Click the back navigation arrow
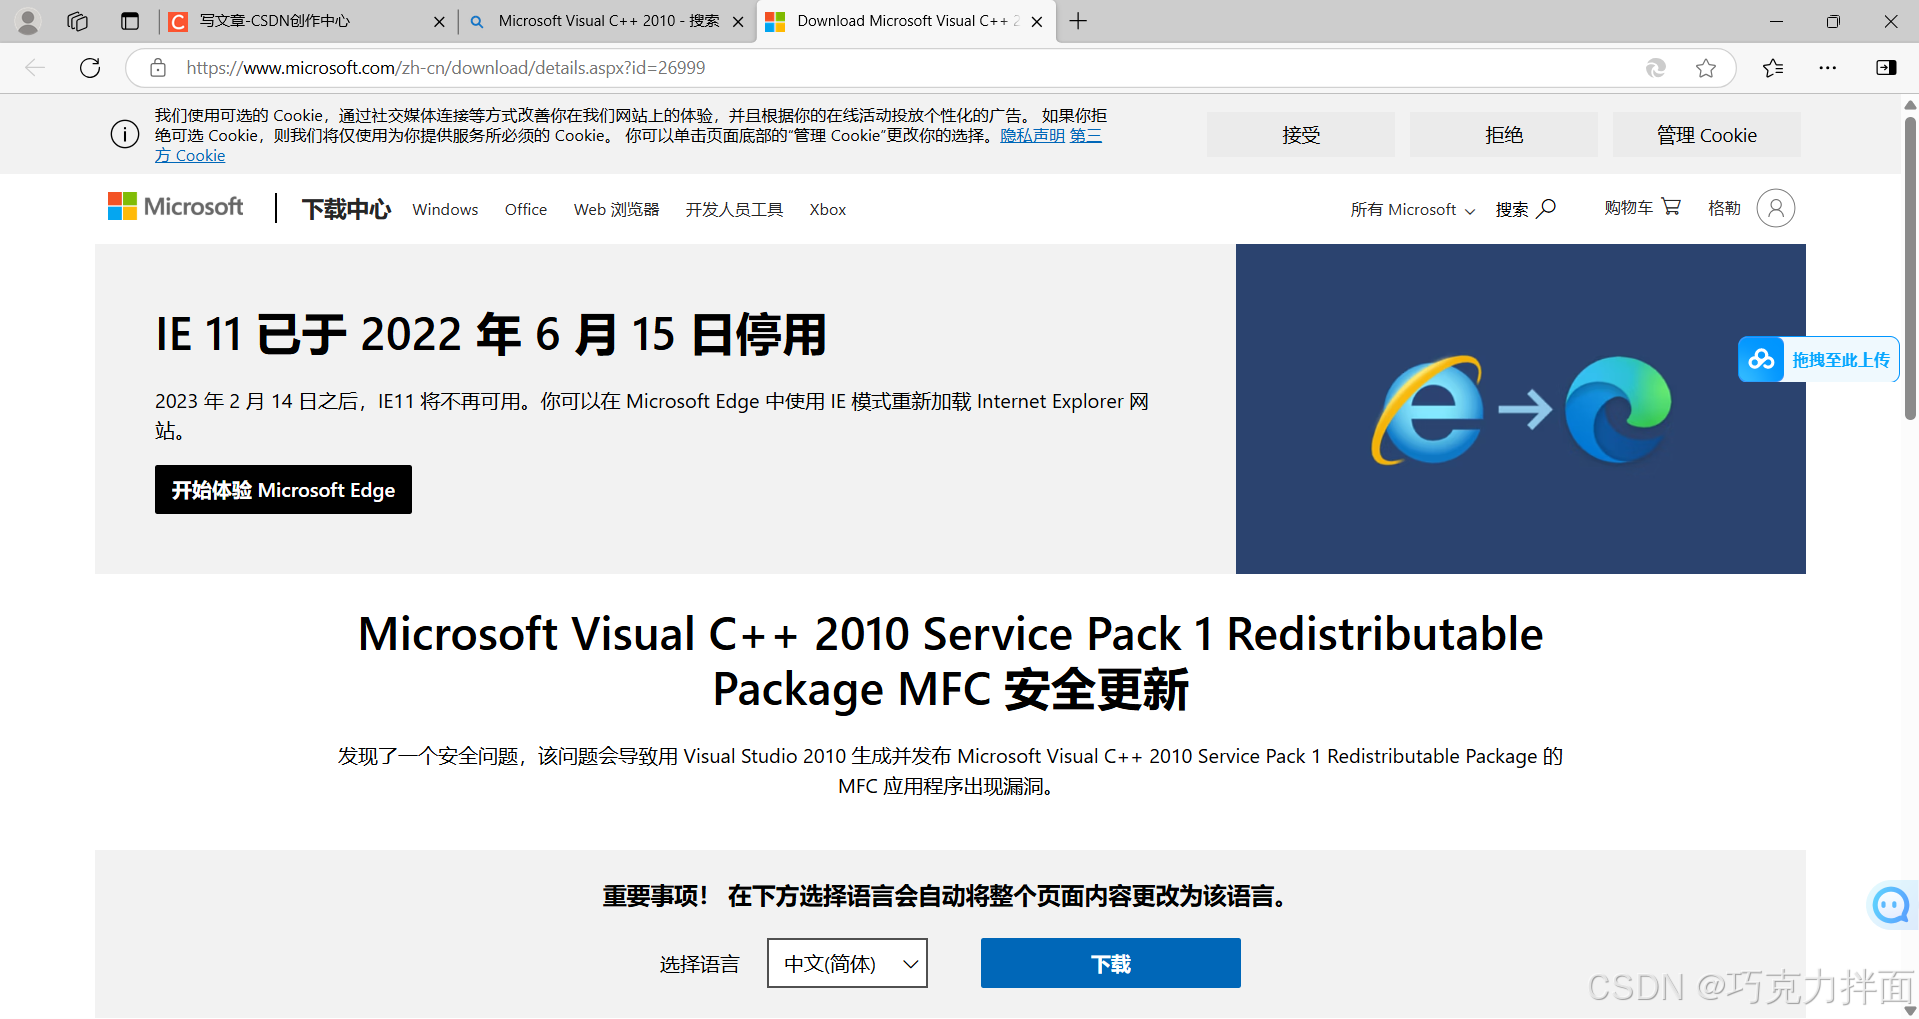The height and width of the screenshot is (1019, 1919). pyautogui.click(x=35, y=68)
